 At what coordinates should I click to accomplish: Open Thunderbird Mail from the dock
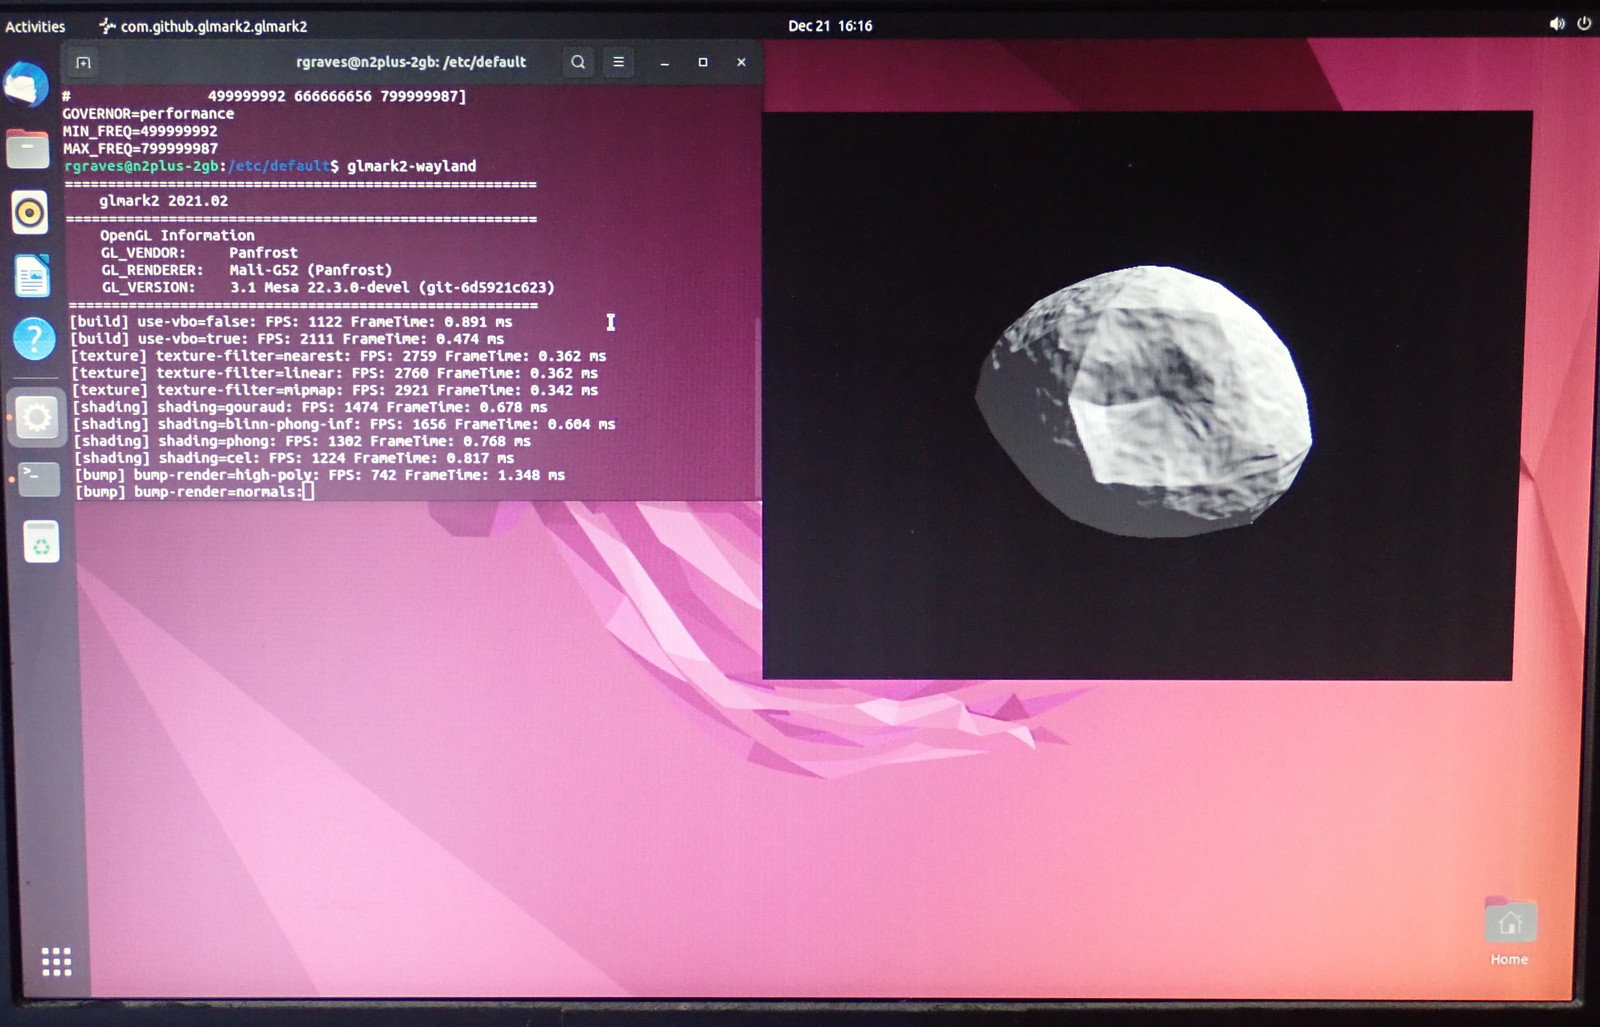pos(27,85)
